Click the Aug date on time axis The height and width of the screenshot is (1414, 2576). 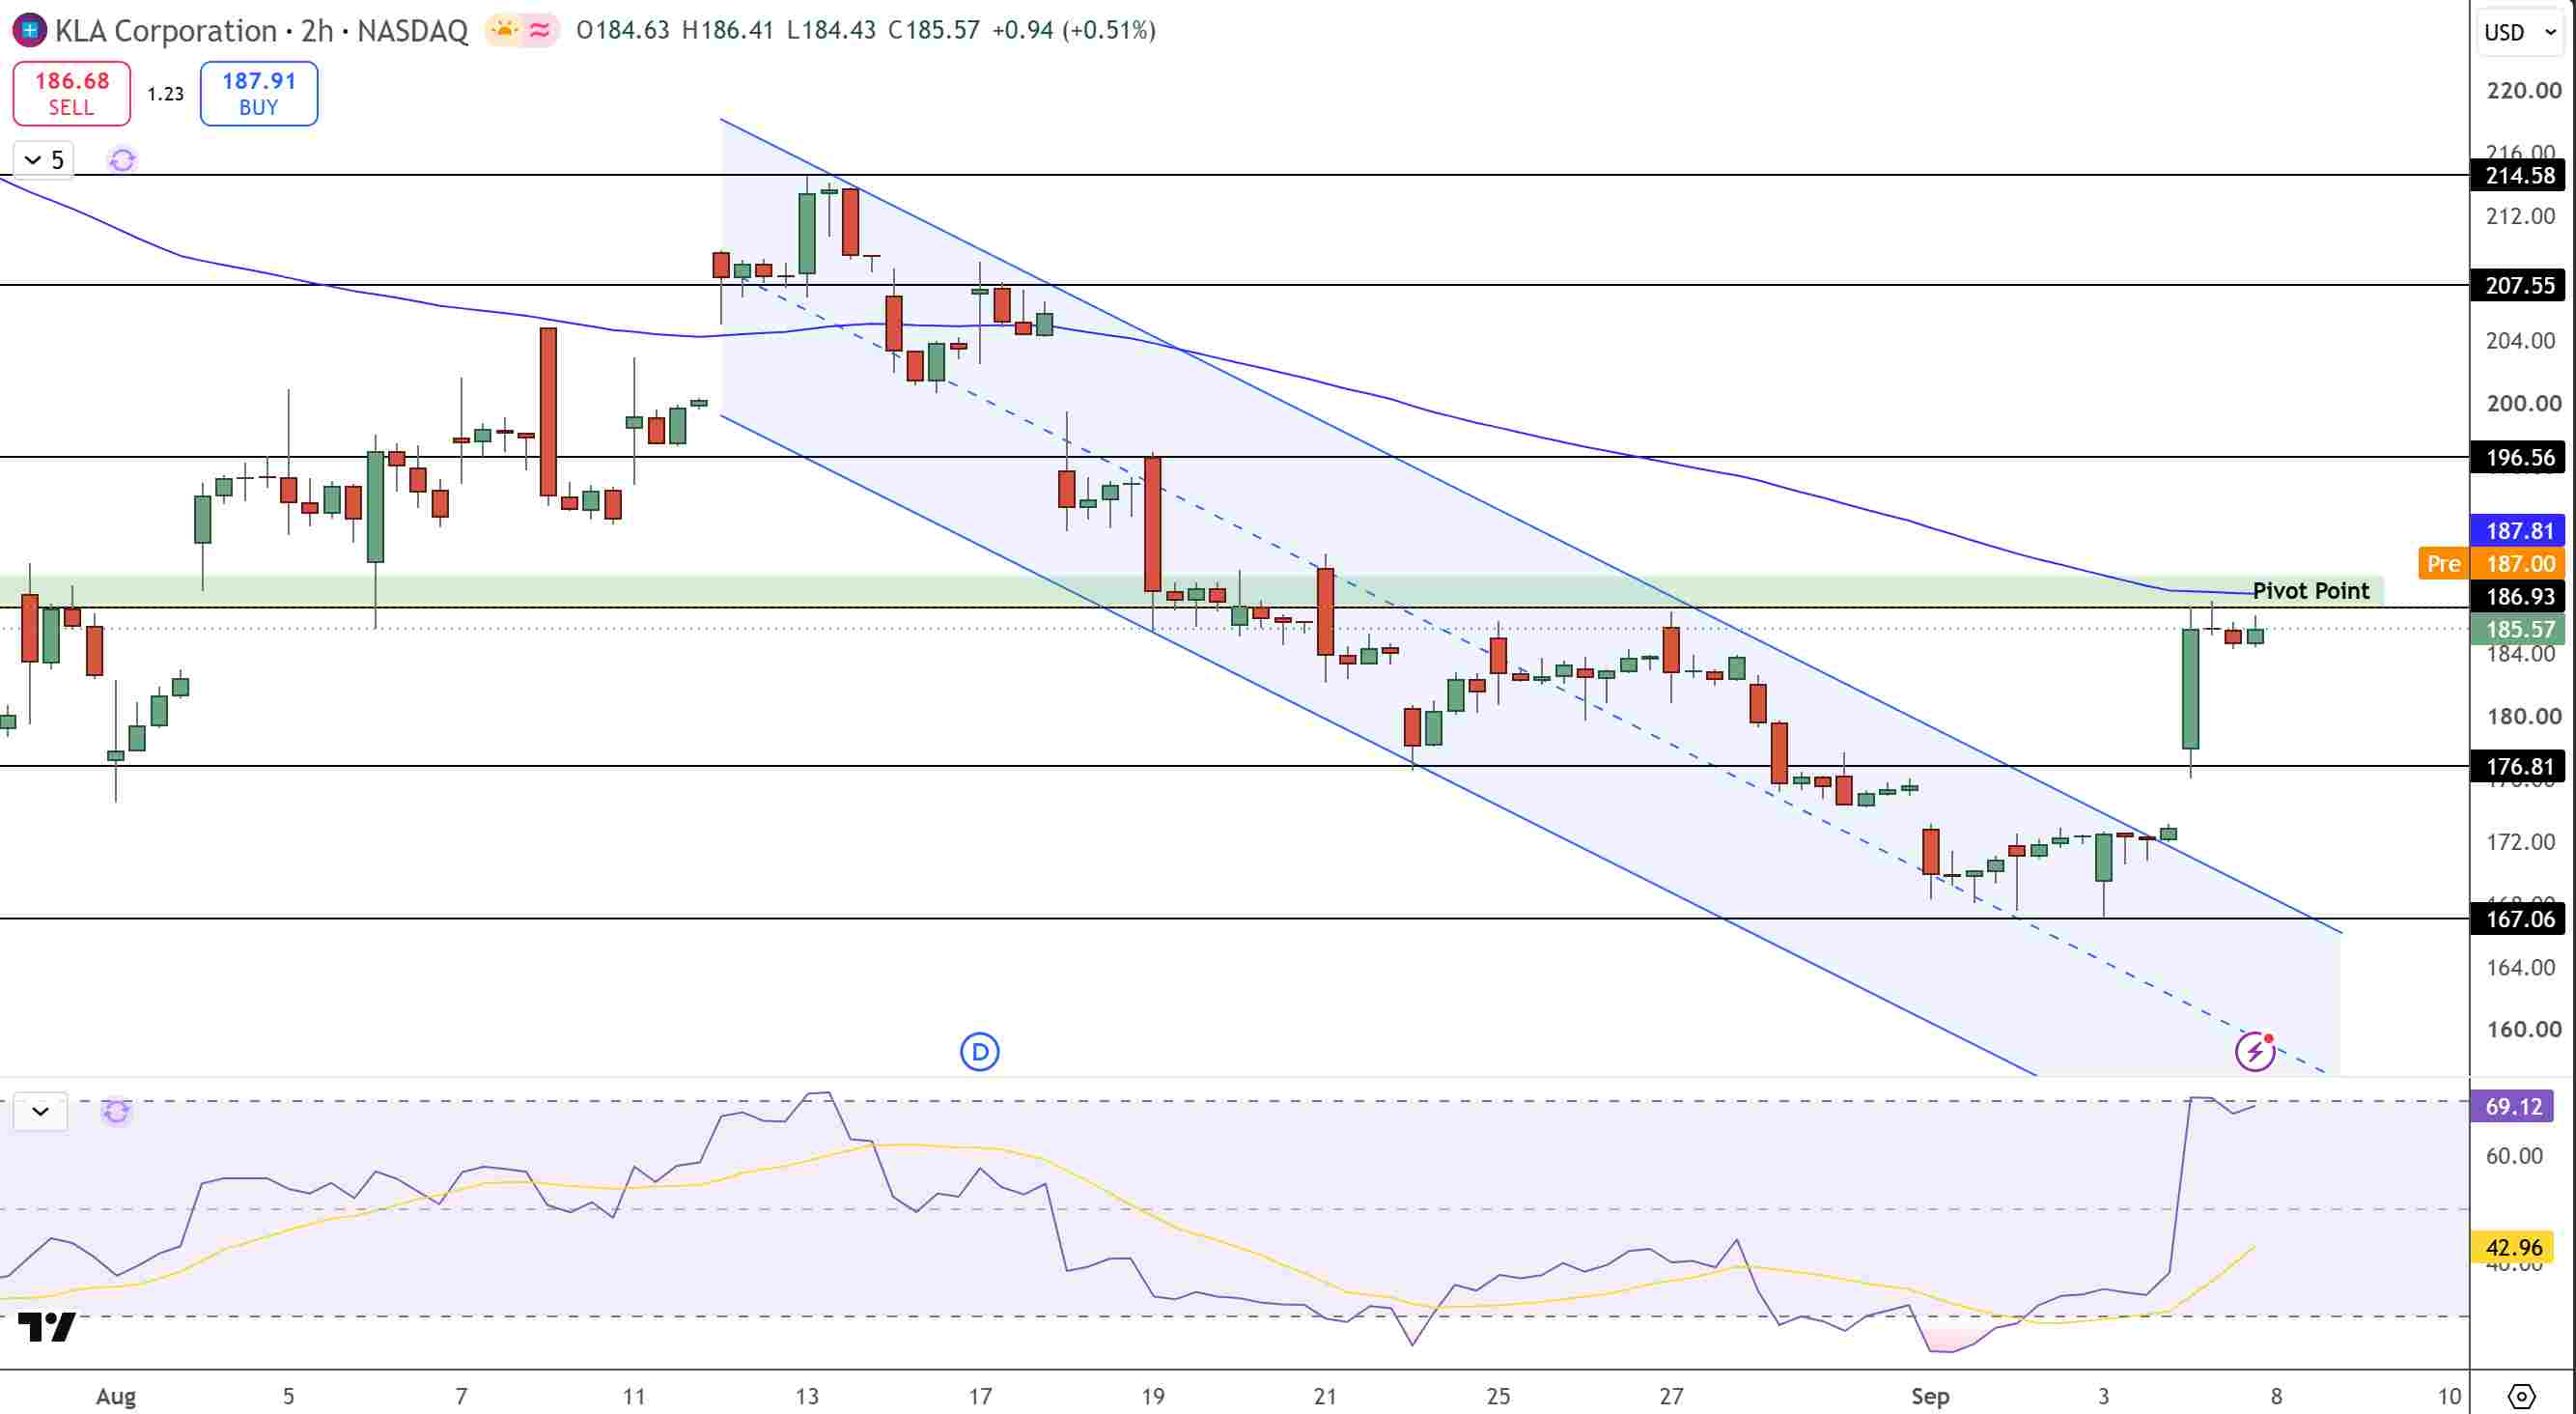116,1396
